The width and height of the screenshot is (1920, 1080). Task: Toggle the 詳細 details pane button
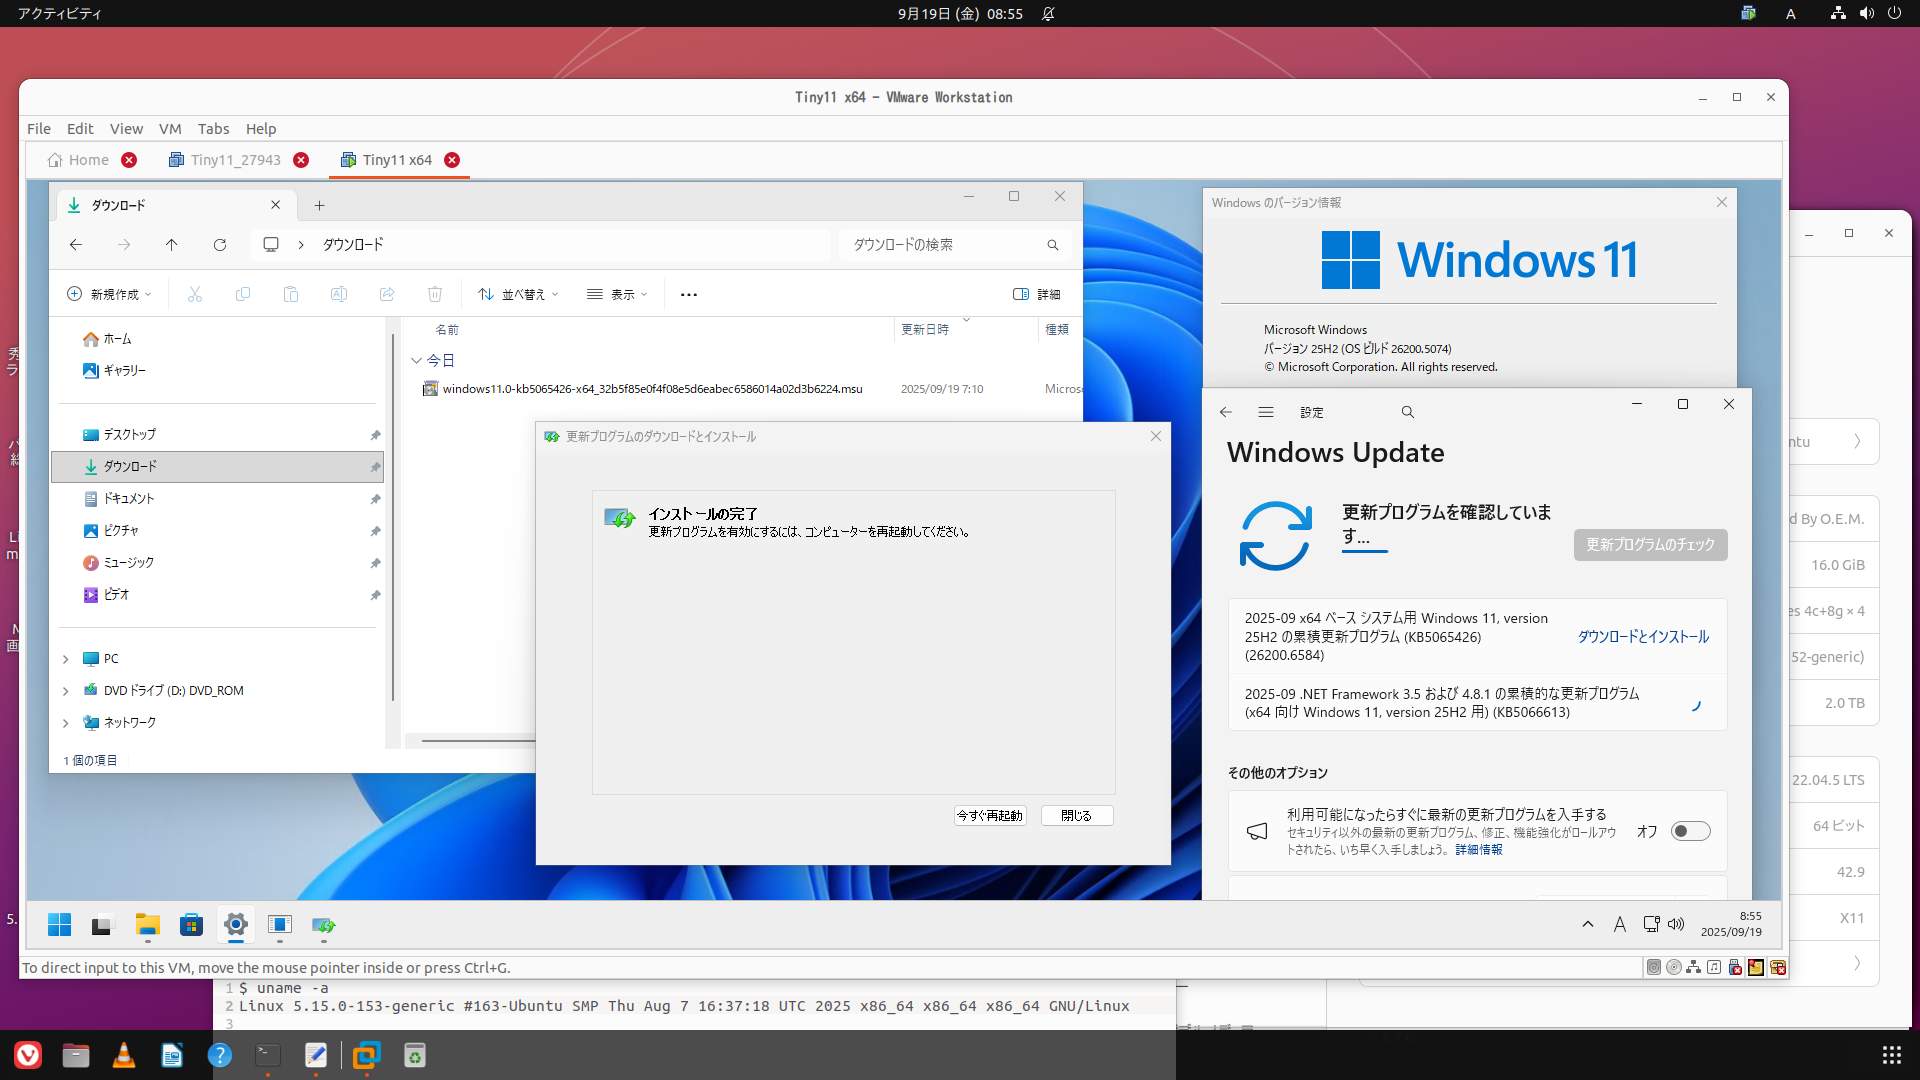[1036, 294]
